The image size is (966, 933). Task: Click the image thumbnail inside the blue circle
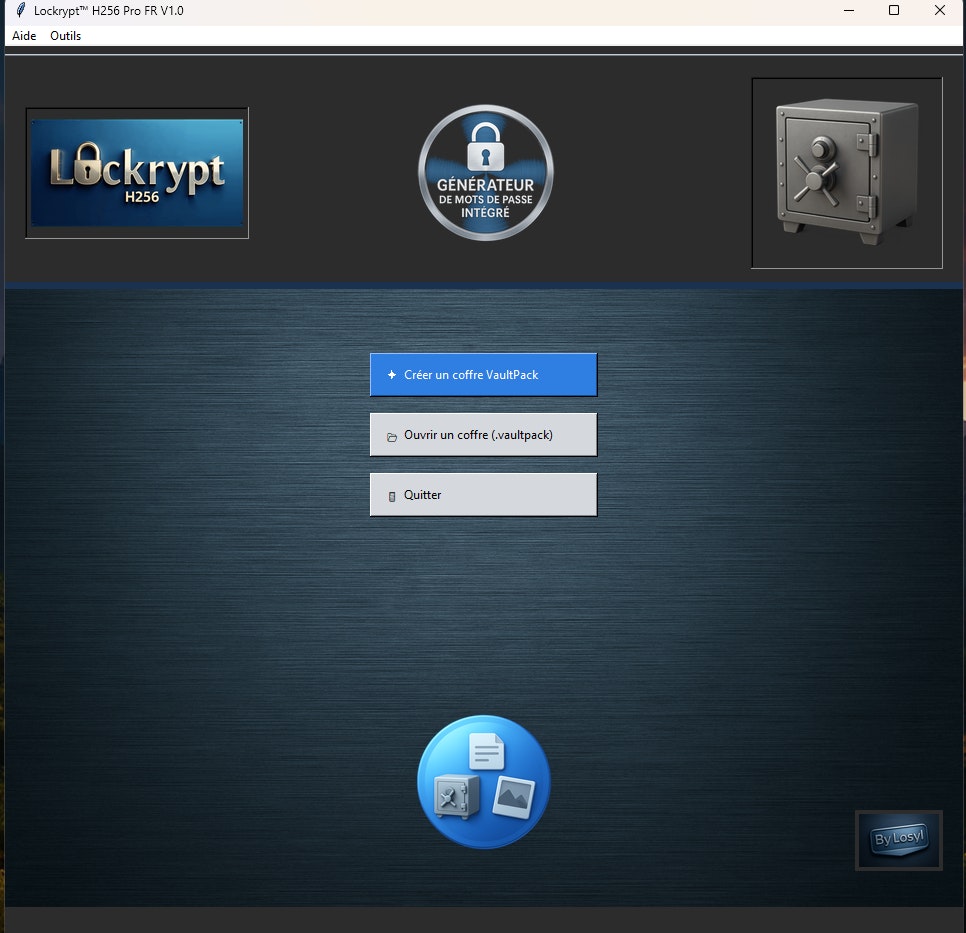(514, 797)
